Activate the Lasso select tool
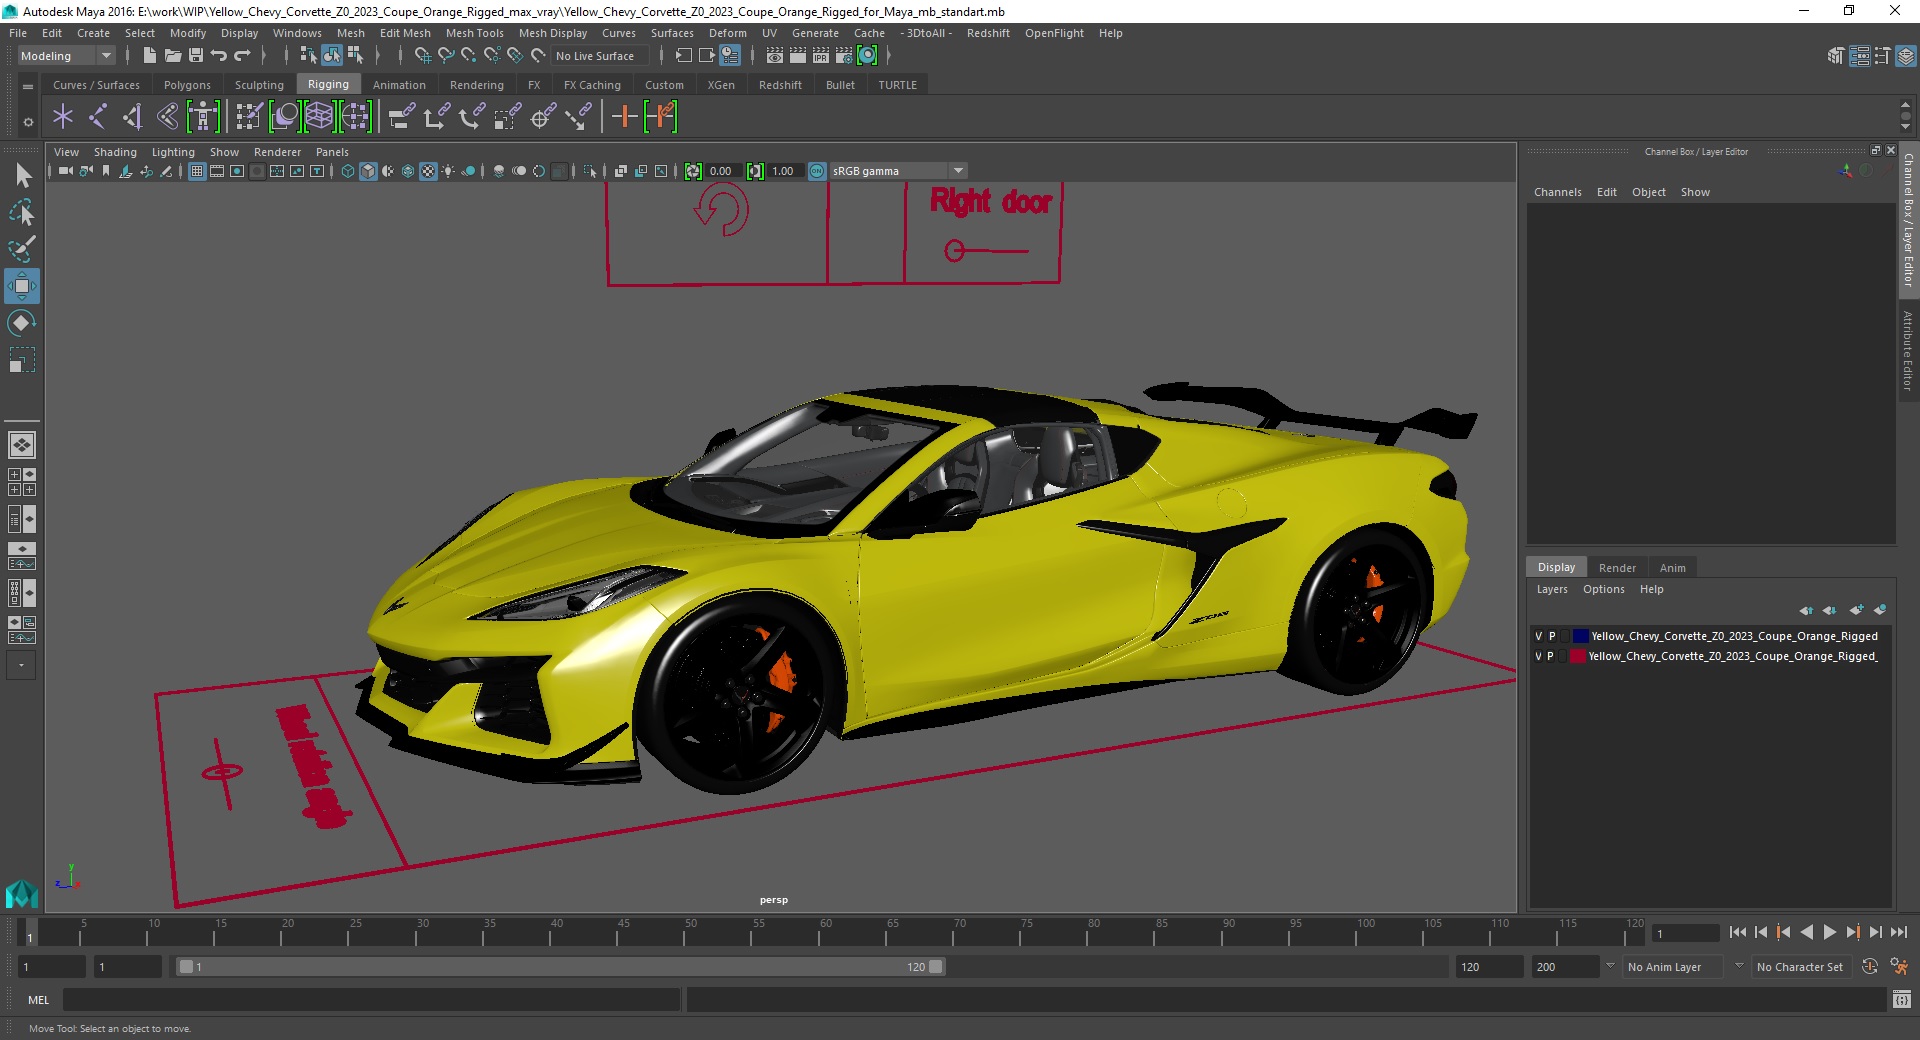Image resolution: width=1920 pixels, height=1040 pixels. coord(22,212)
